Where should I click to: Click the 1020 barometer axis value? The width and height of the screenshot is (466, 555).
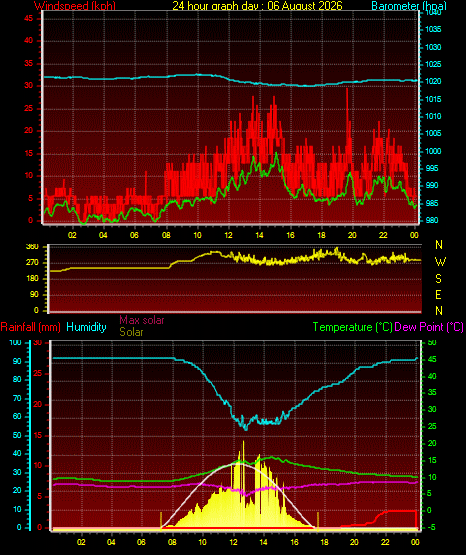[x=433, y=81]
